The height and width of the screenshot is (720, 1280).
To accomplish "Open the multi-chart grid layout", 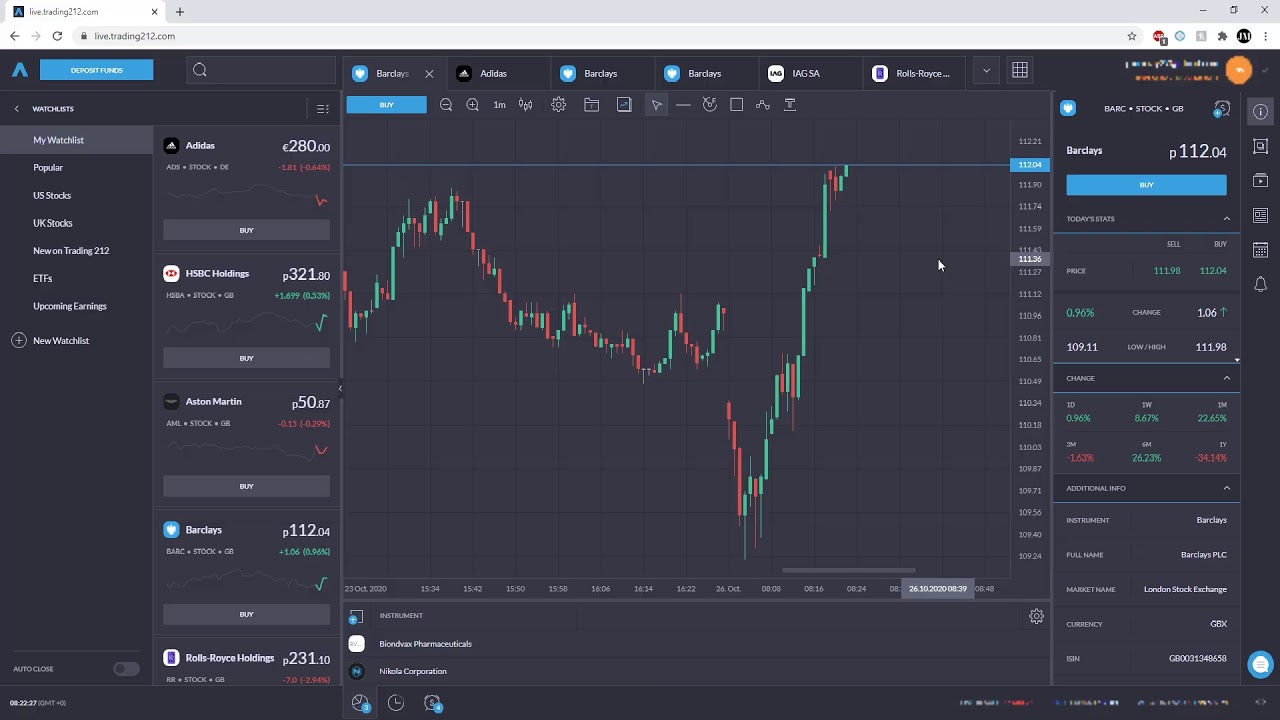I will point(1020,71).
